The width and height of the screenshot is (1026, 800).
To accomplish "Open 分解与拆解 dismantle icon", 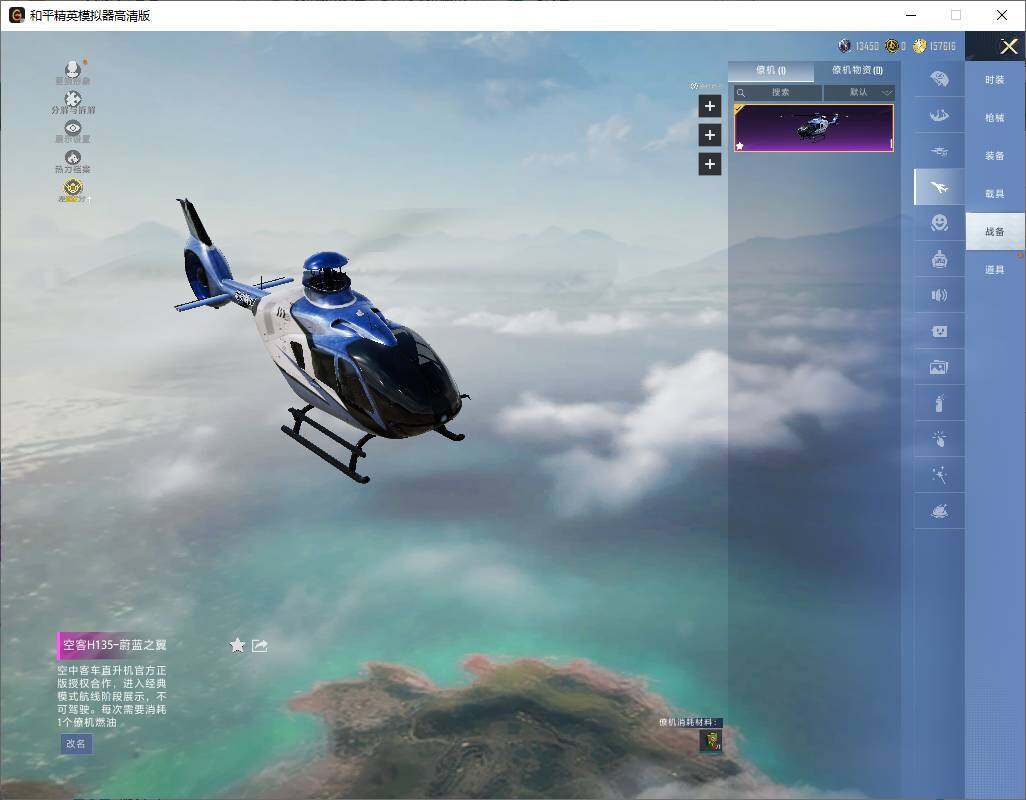I will pyautogui.click(x=73, y=99).
